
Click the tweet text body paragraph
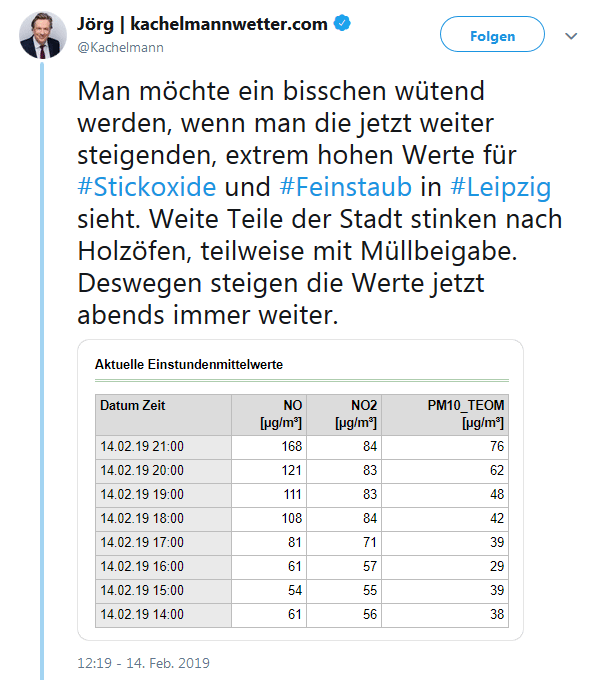(320, 203)
